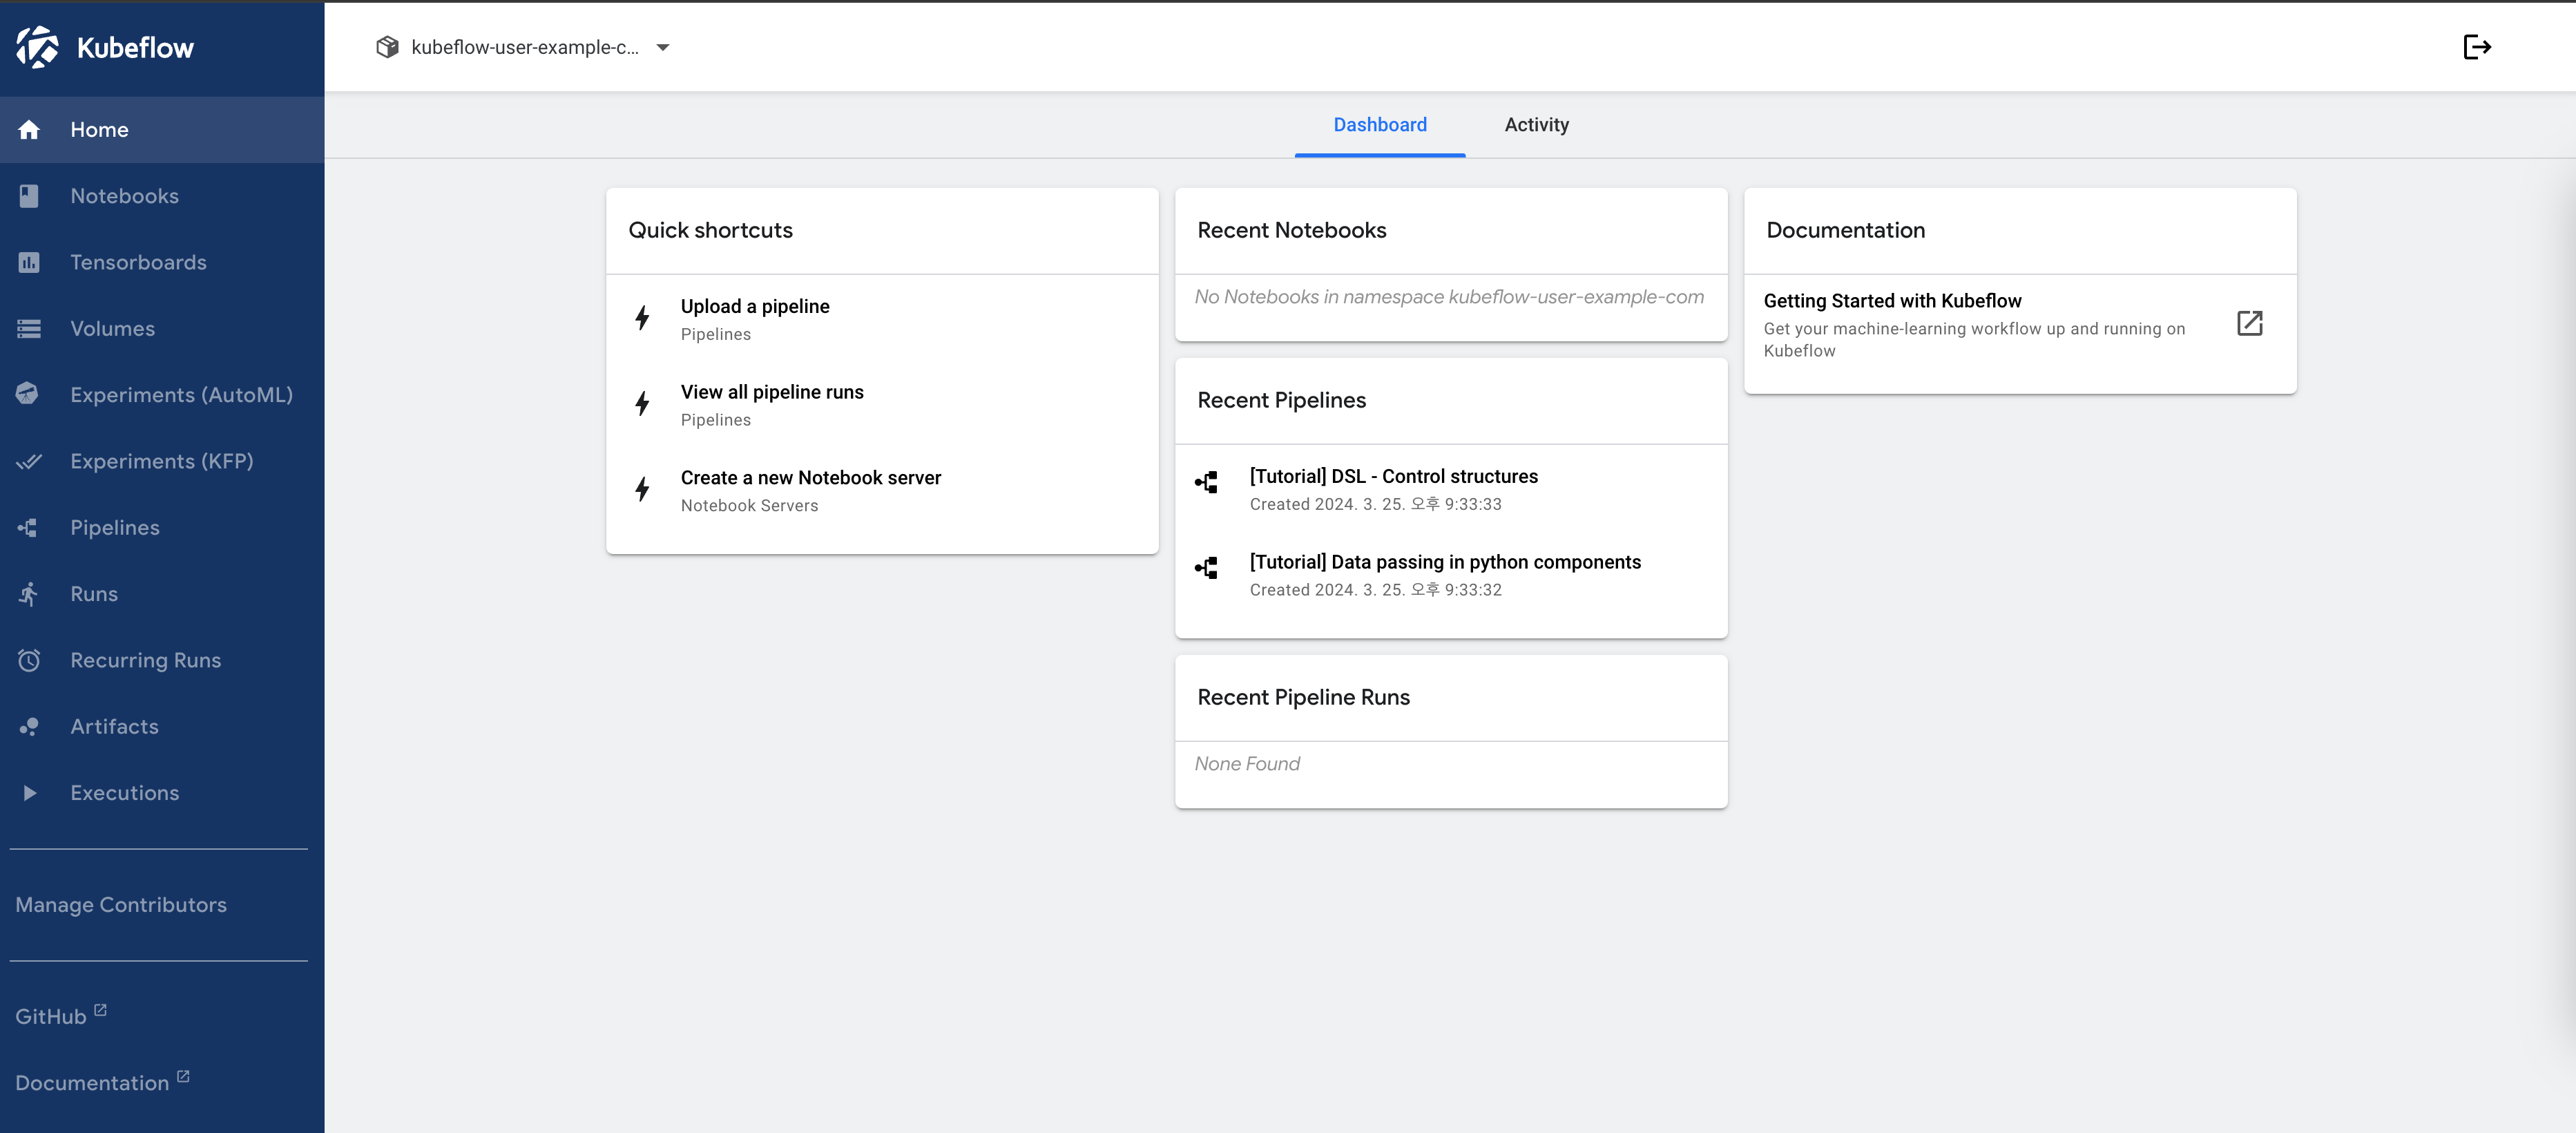This screenshot has height=1133, width=2576.
Task: Click the Kubeflow title text
Action: (135, 47)
